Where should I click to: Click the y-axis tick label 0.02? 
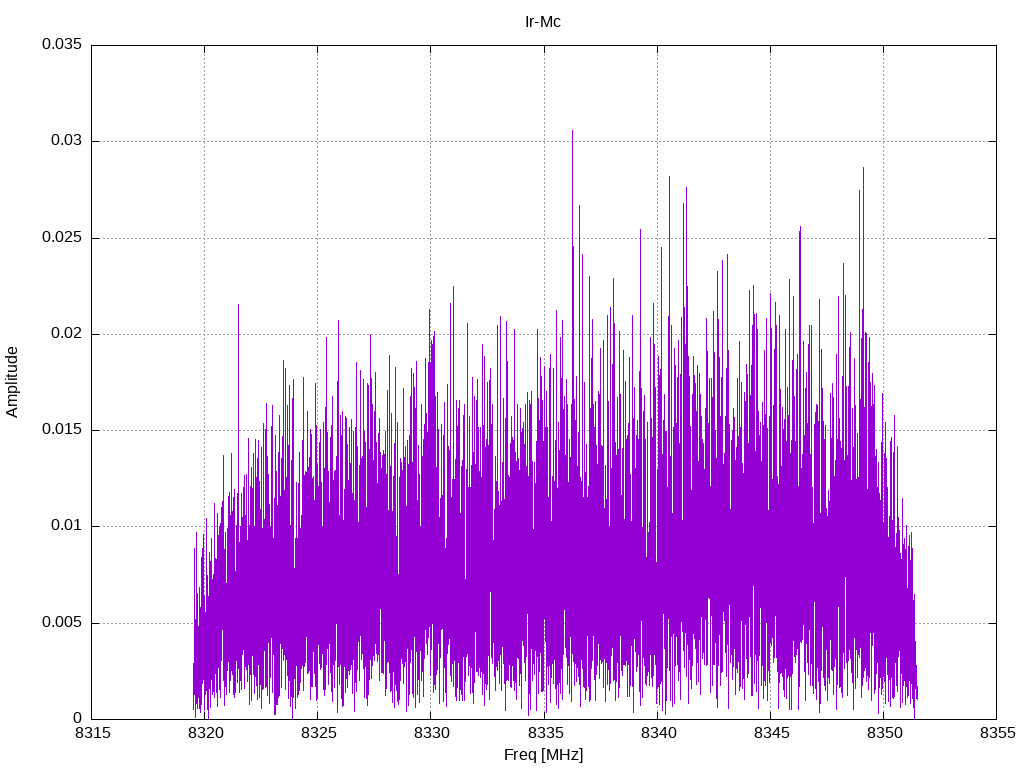click(67, 333)
